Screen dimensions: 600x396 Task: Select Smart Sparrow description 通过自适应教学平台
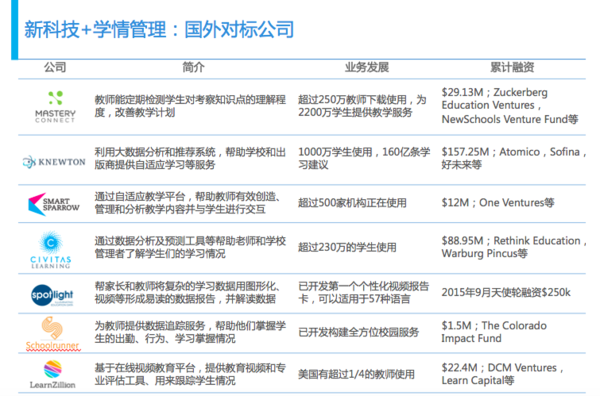point(188,203)
